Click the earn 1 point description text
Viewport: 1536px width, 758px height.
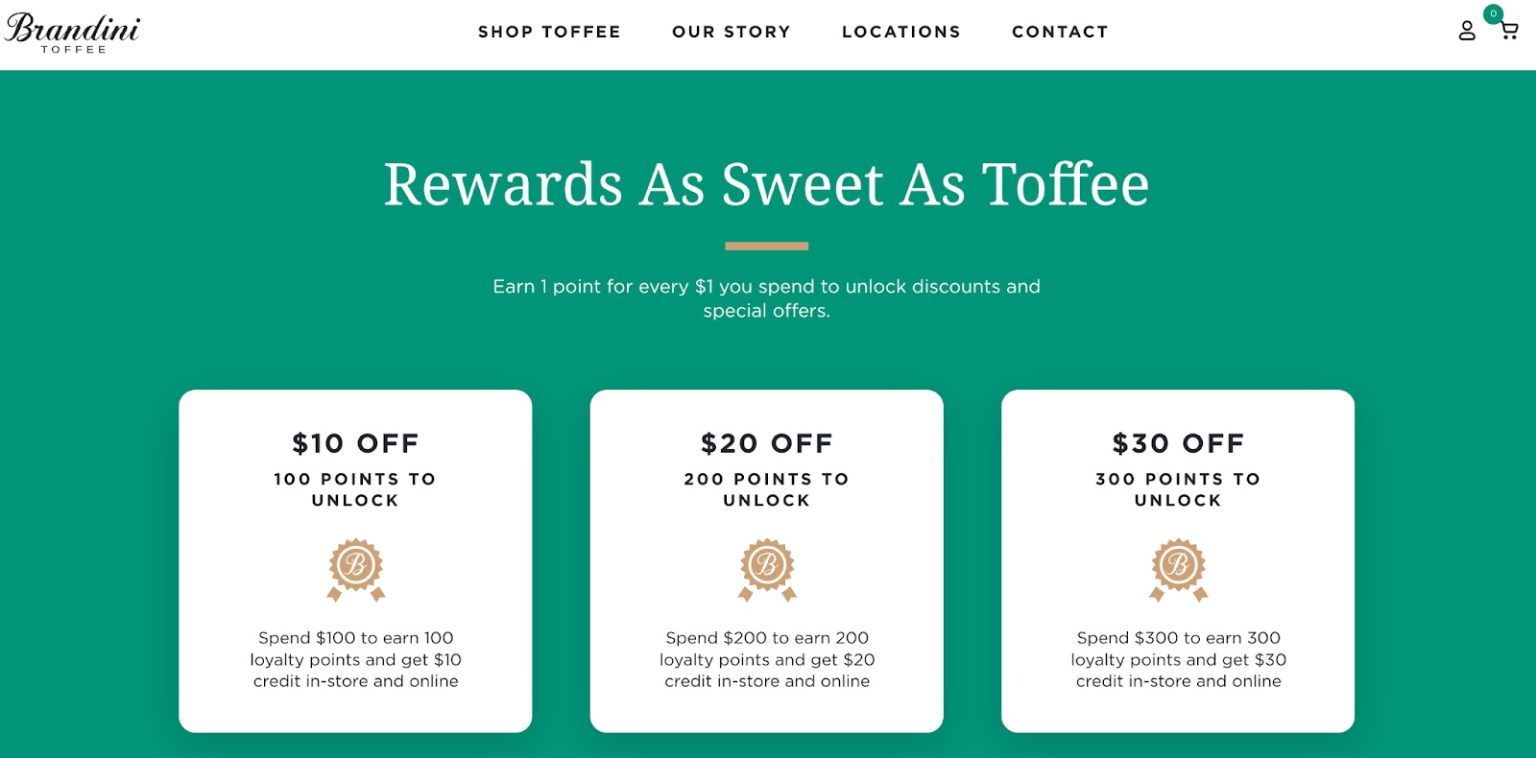point(765,298)
